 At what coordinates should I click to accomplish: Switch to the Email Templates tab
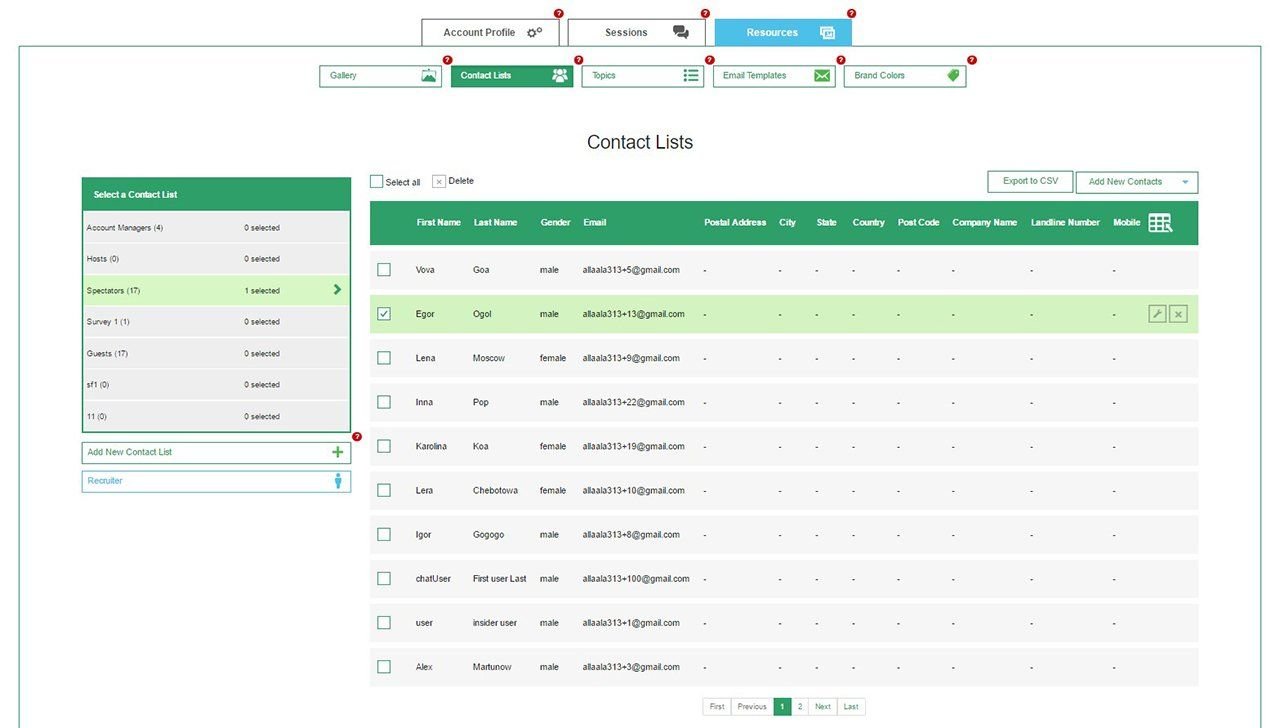pos(774,76)
